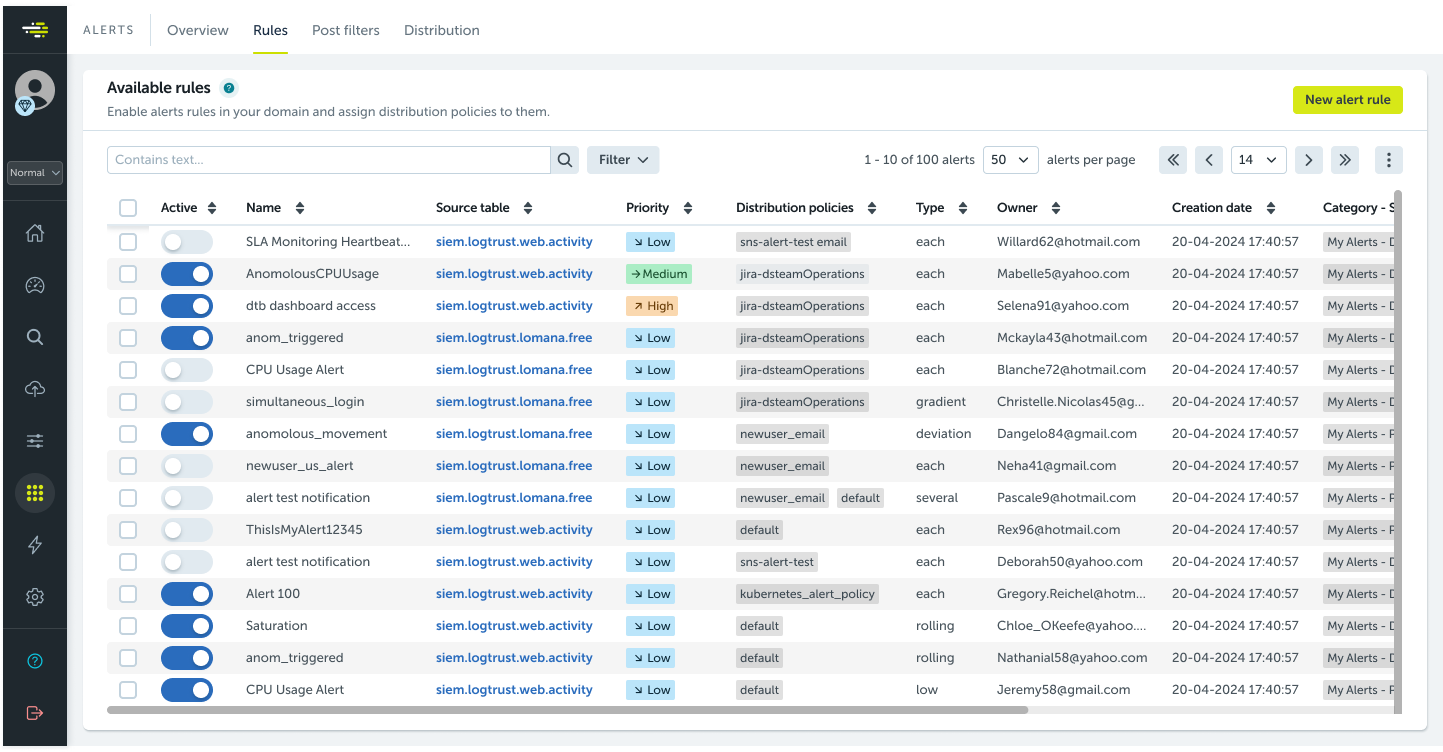Select the dashboards gauge icon in sidebar
1443x752 pixels.
coord(35,285)
